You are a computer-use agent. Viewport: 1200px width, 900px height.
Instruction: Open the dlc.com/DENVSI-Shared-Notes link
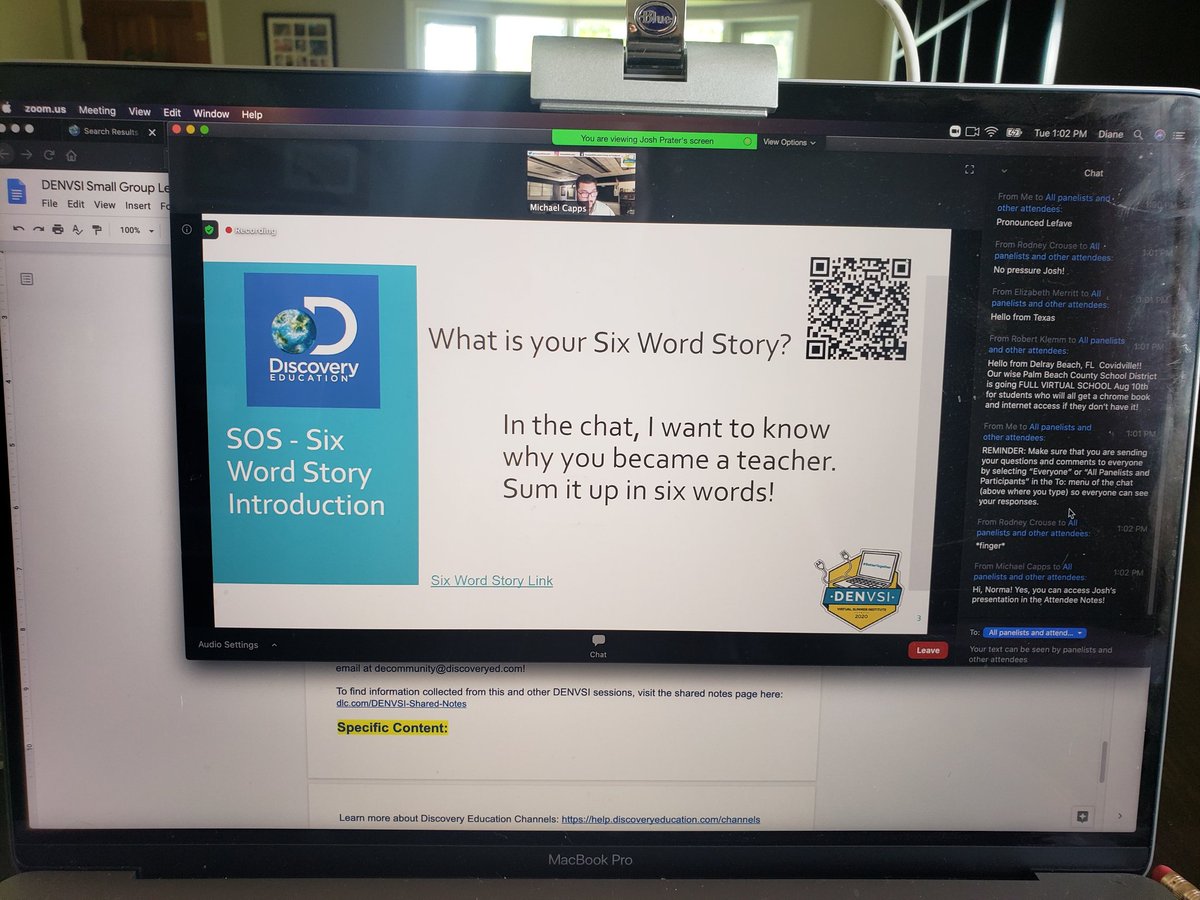[x=401, y=703]
